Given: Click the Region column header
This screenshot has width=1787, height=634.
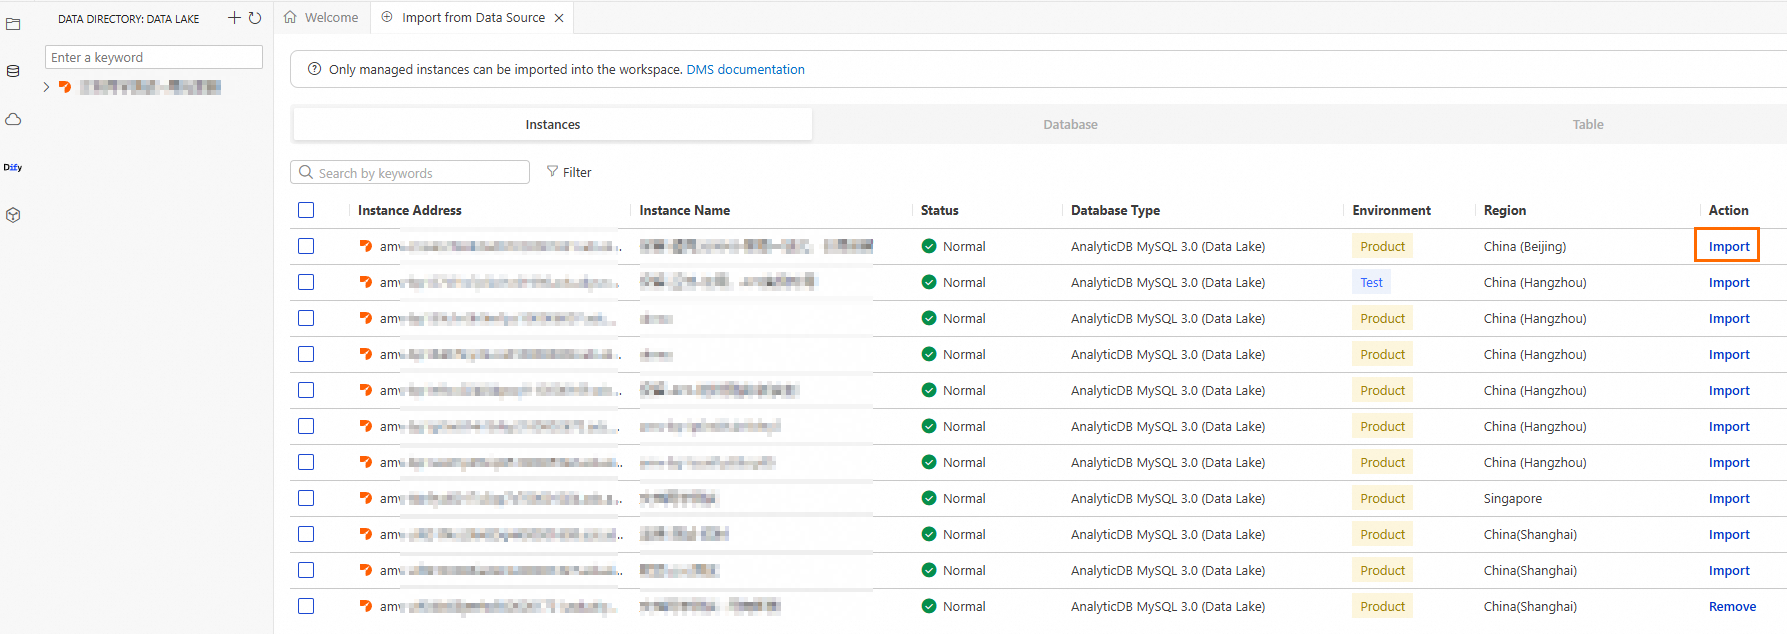Looking at the screenshot, I should 1505,210.
